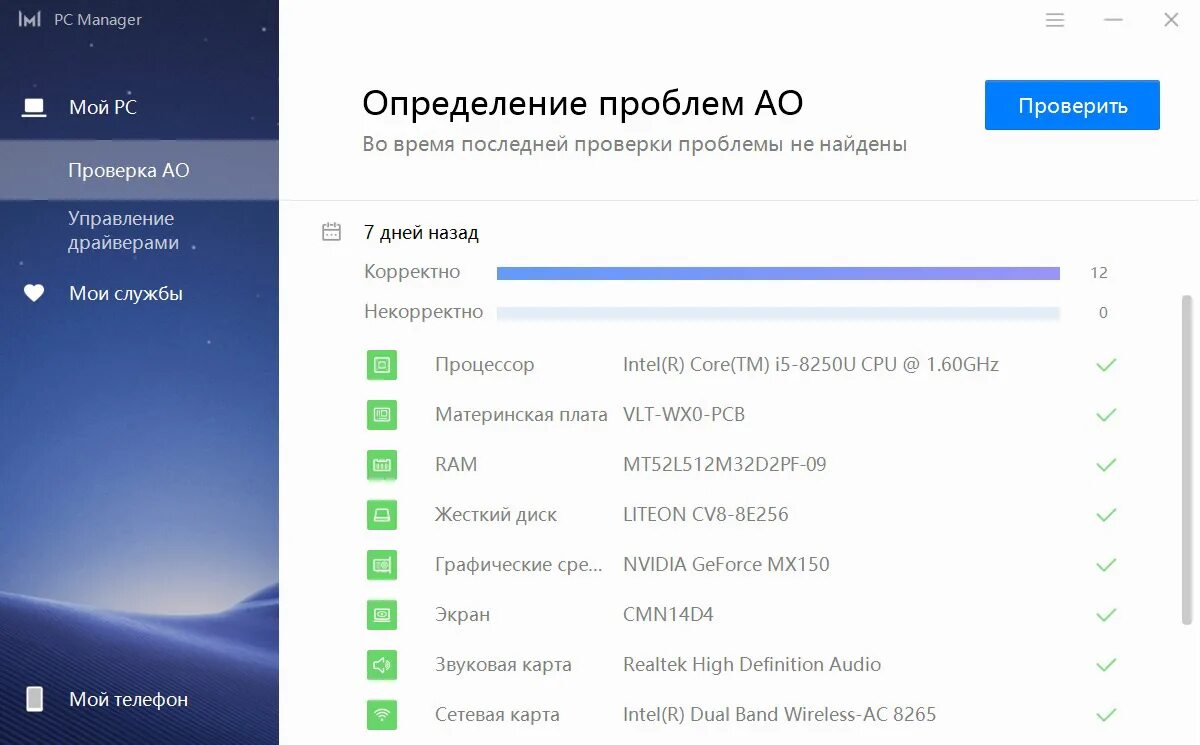1200x745 pixels.
Task: Click the Звуковая карта speaker icon
Action: click(382, 665)
